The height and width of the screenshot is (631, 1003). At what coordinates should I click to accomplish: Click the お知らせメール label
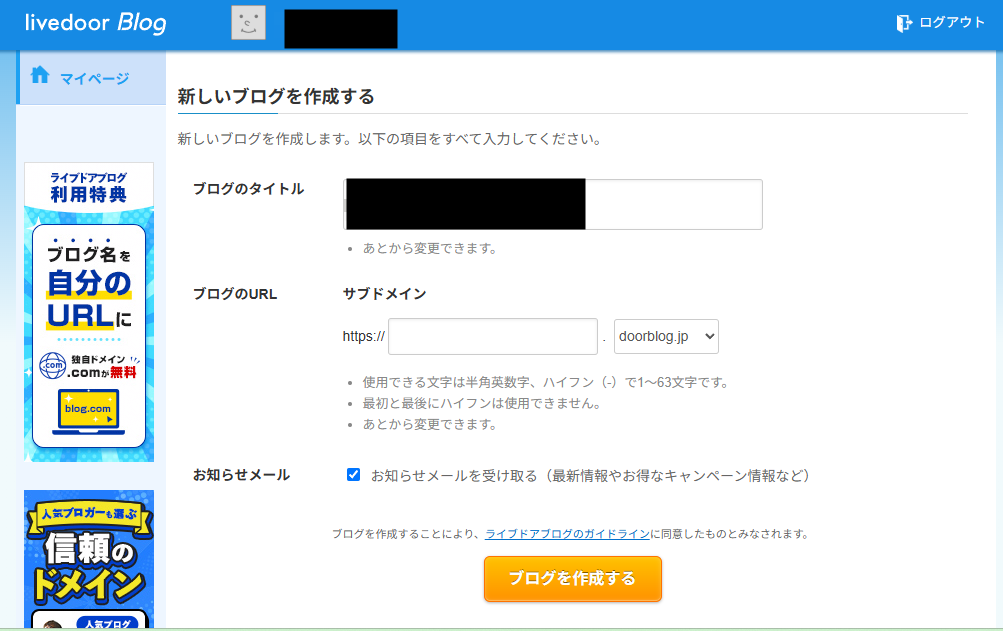241,475
